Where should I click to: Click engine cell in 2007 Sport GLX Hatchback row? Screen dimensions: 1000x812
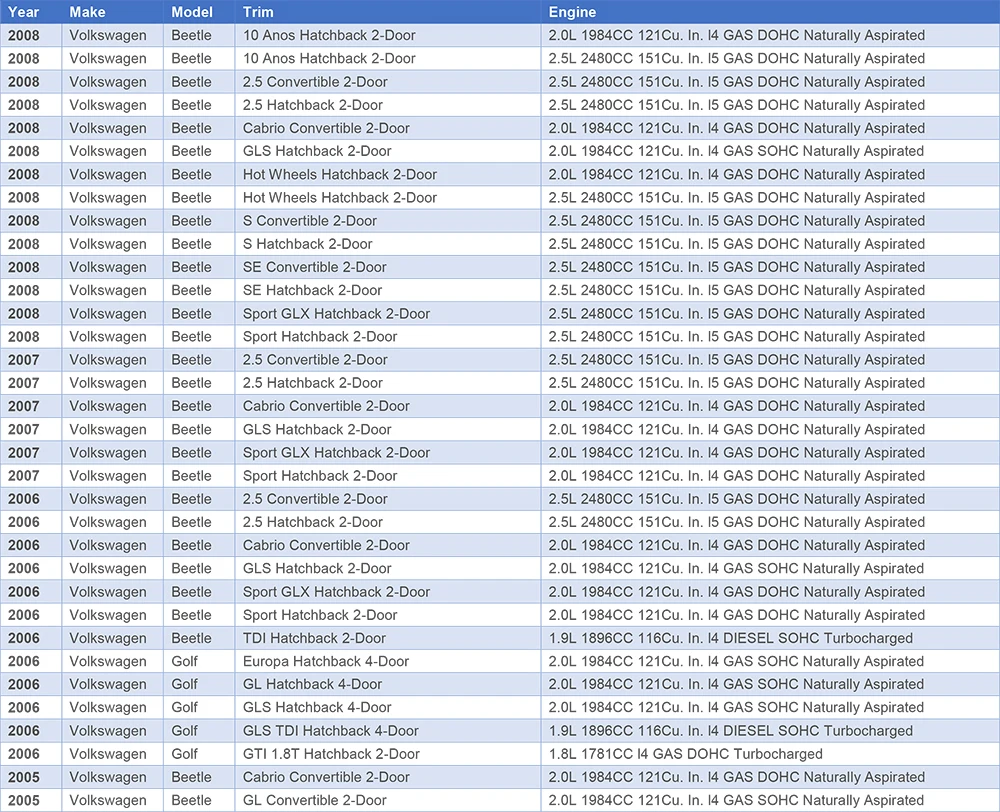[770, 452]
